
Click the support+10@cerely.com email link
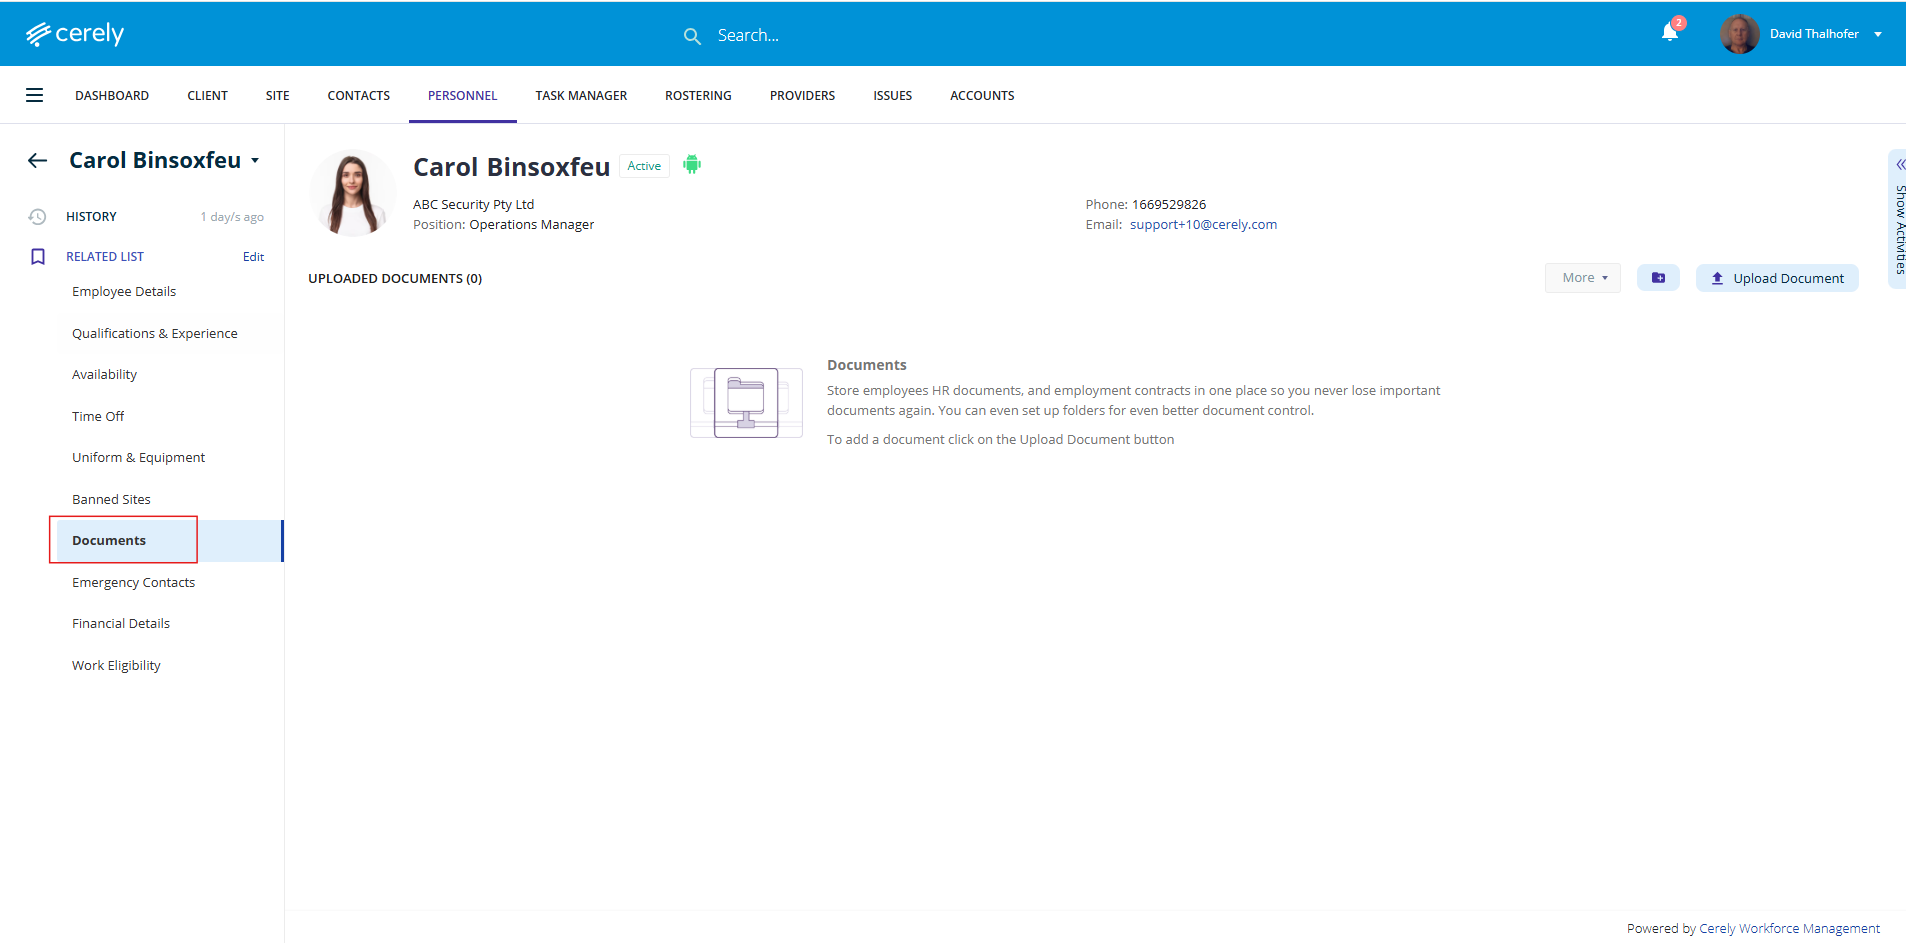click(x=1203, y=225)
